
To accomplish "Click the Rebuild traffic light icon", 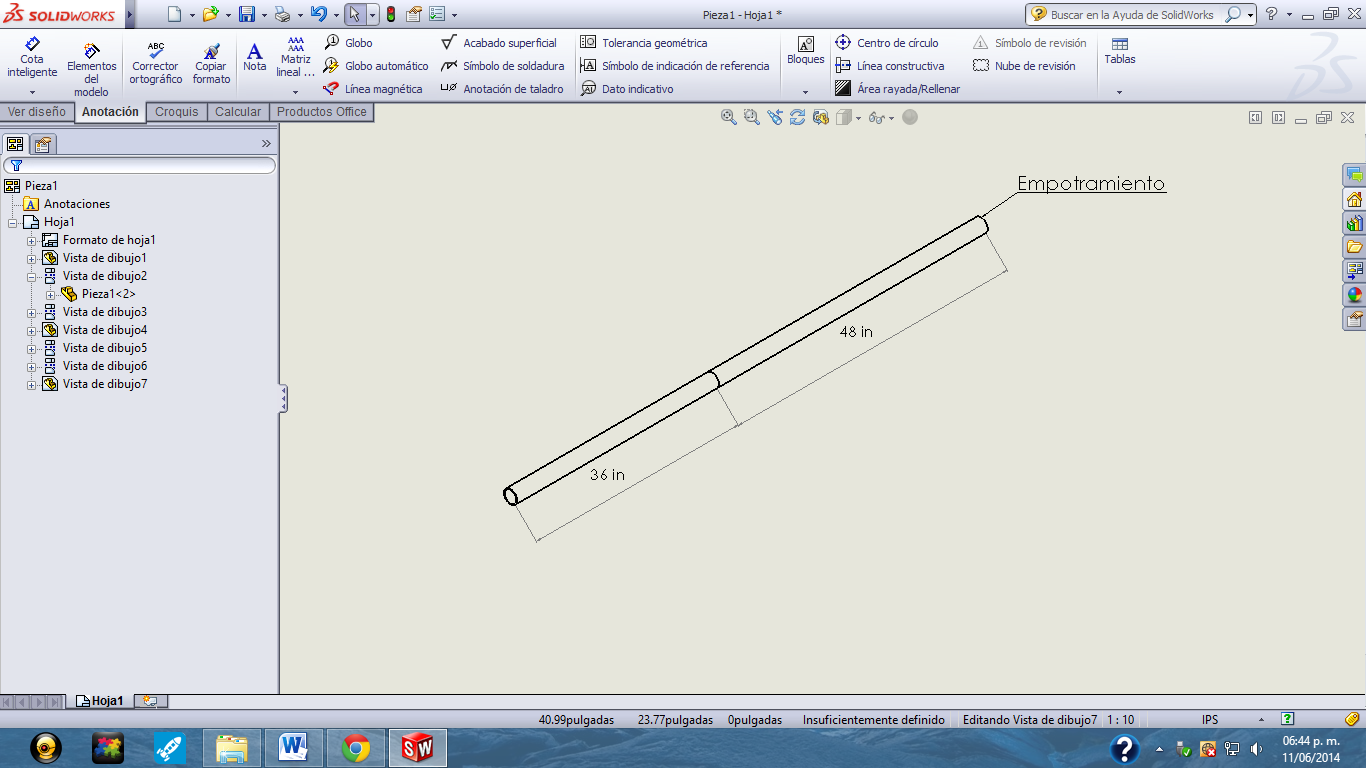I will coord(390,14).
